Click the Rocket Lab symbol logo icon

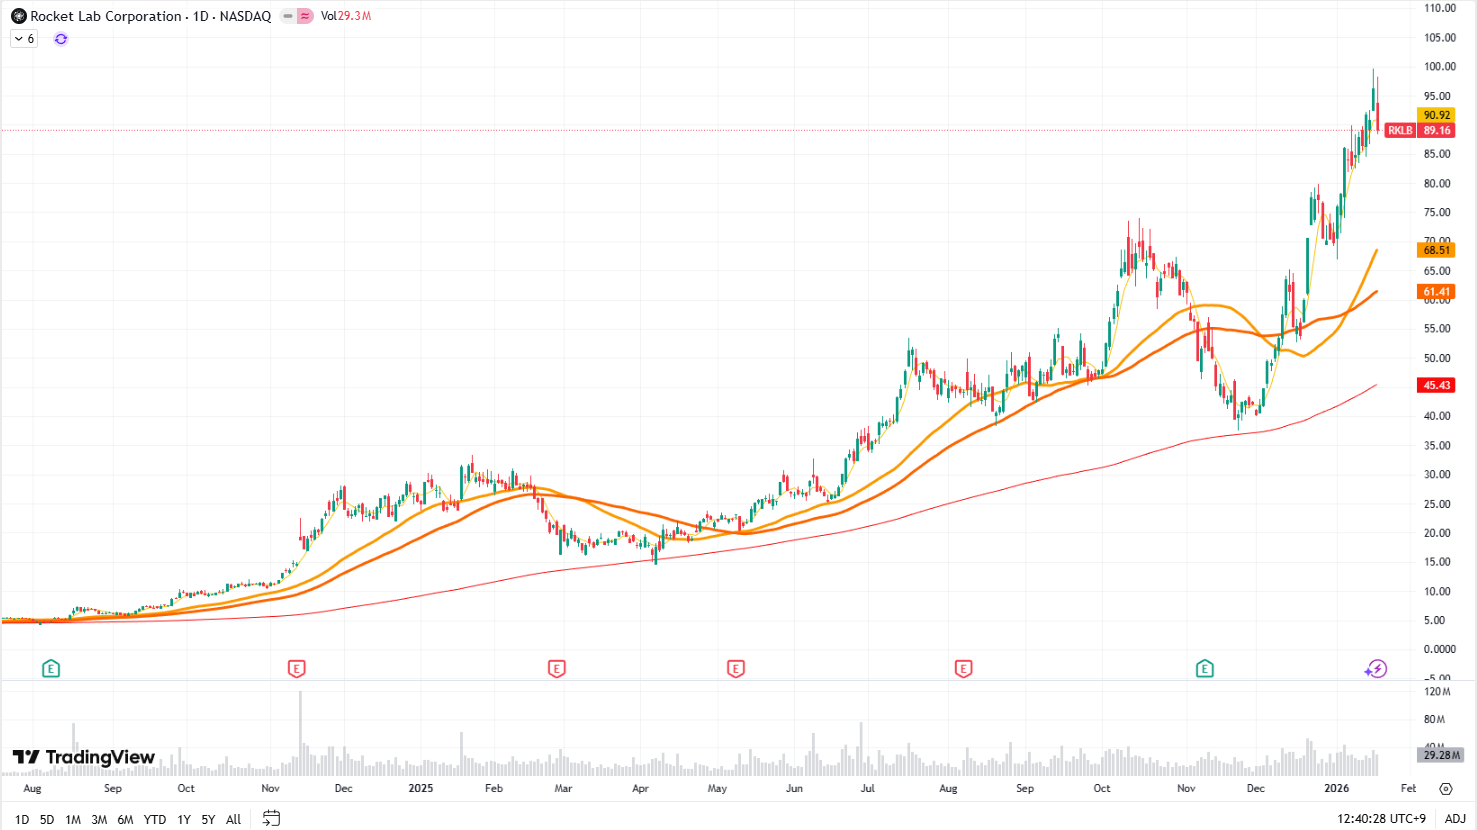(x=18, y=16)
